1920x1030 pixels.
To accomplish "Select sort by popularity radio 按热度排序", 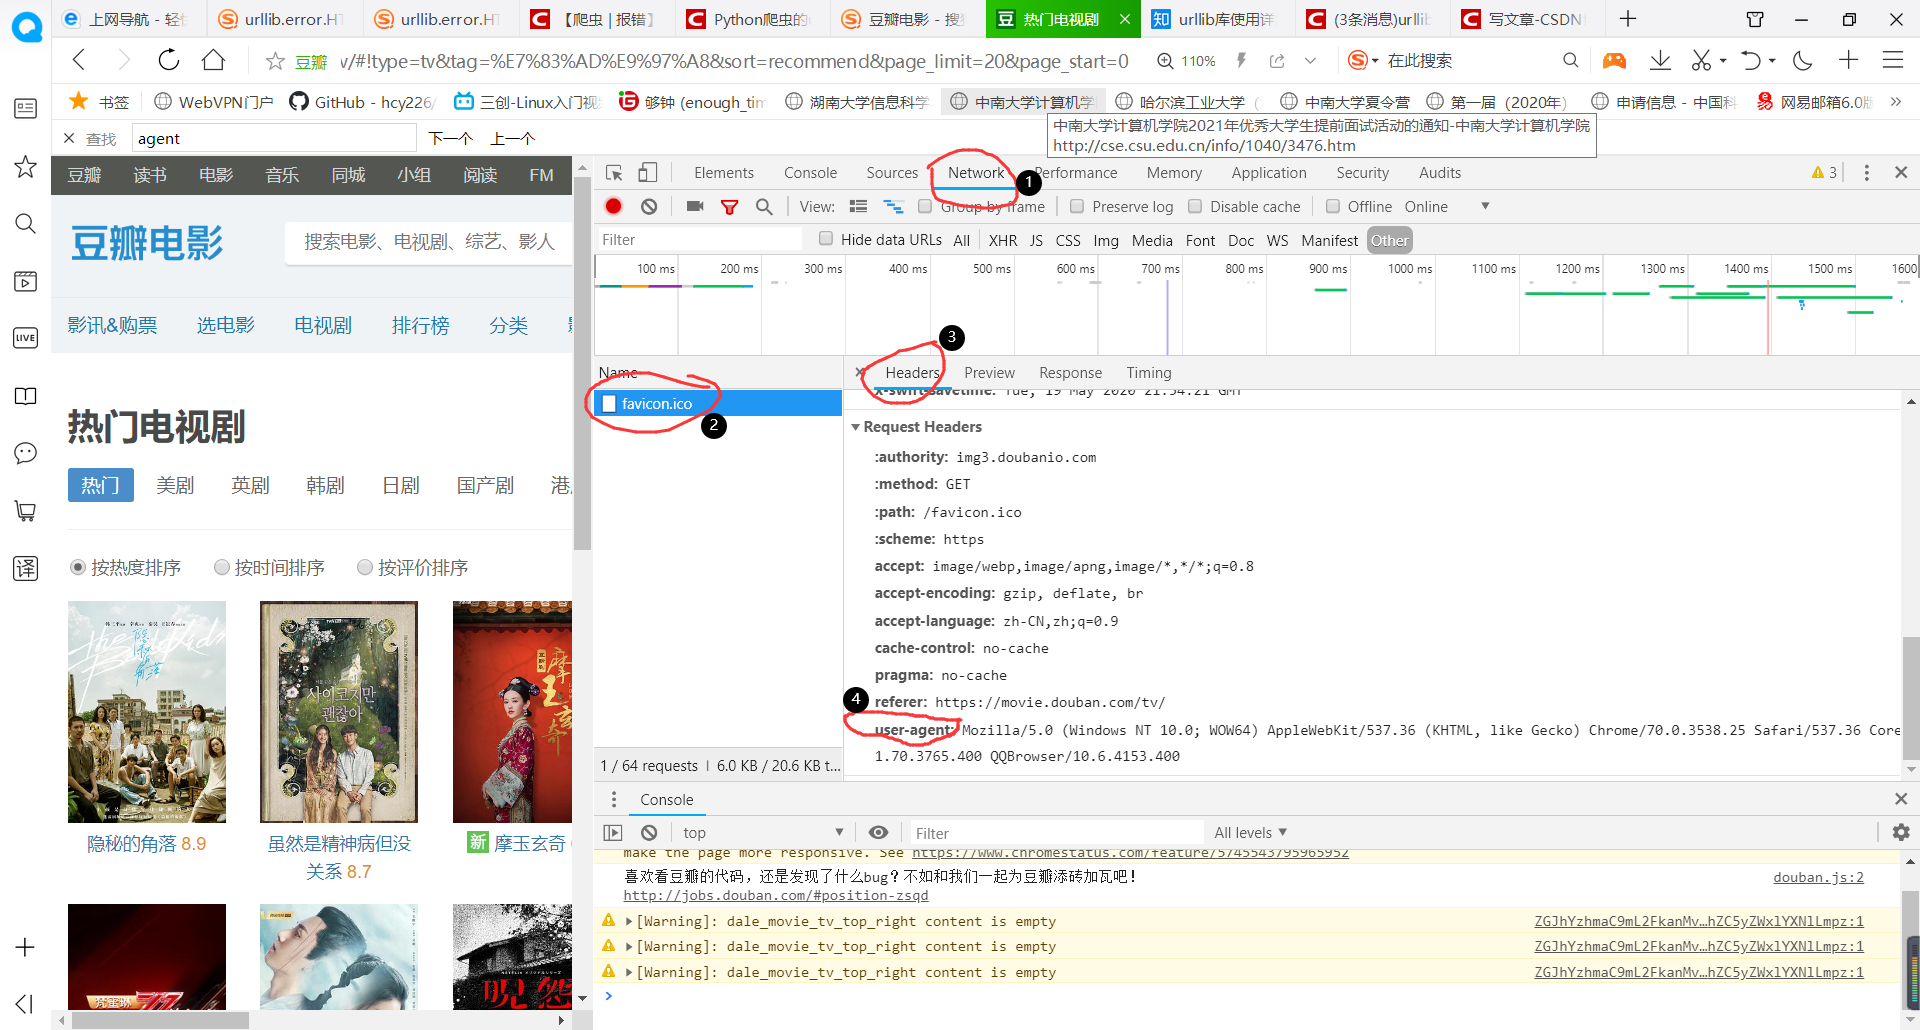I will click(x=78, y=567).
